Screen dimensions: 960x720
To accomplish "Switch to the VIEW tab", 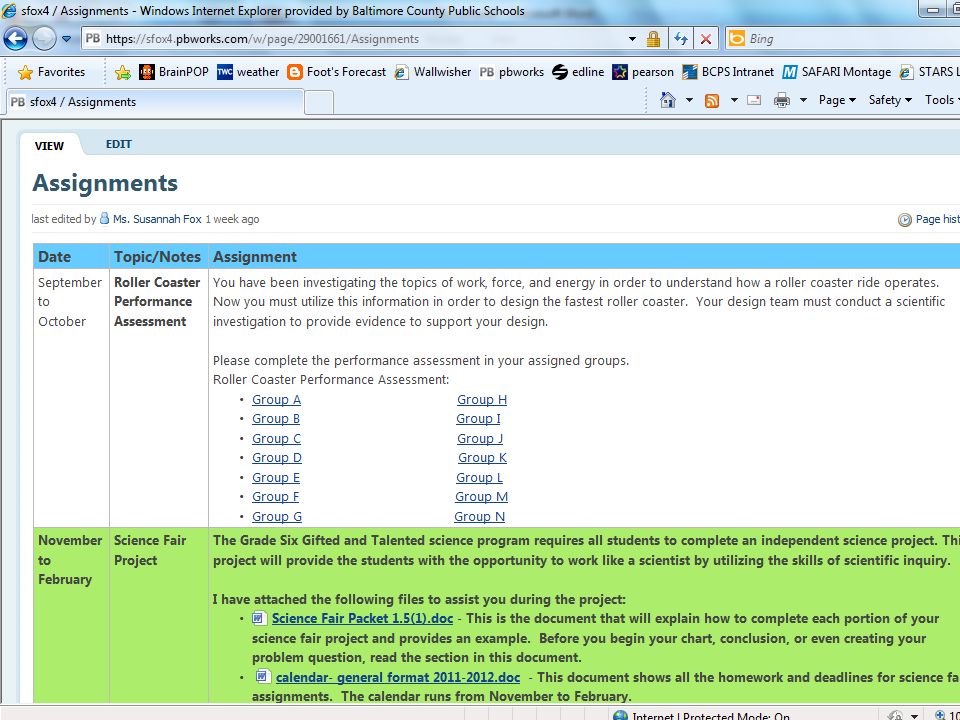I will pos(50,146).
